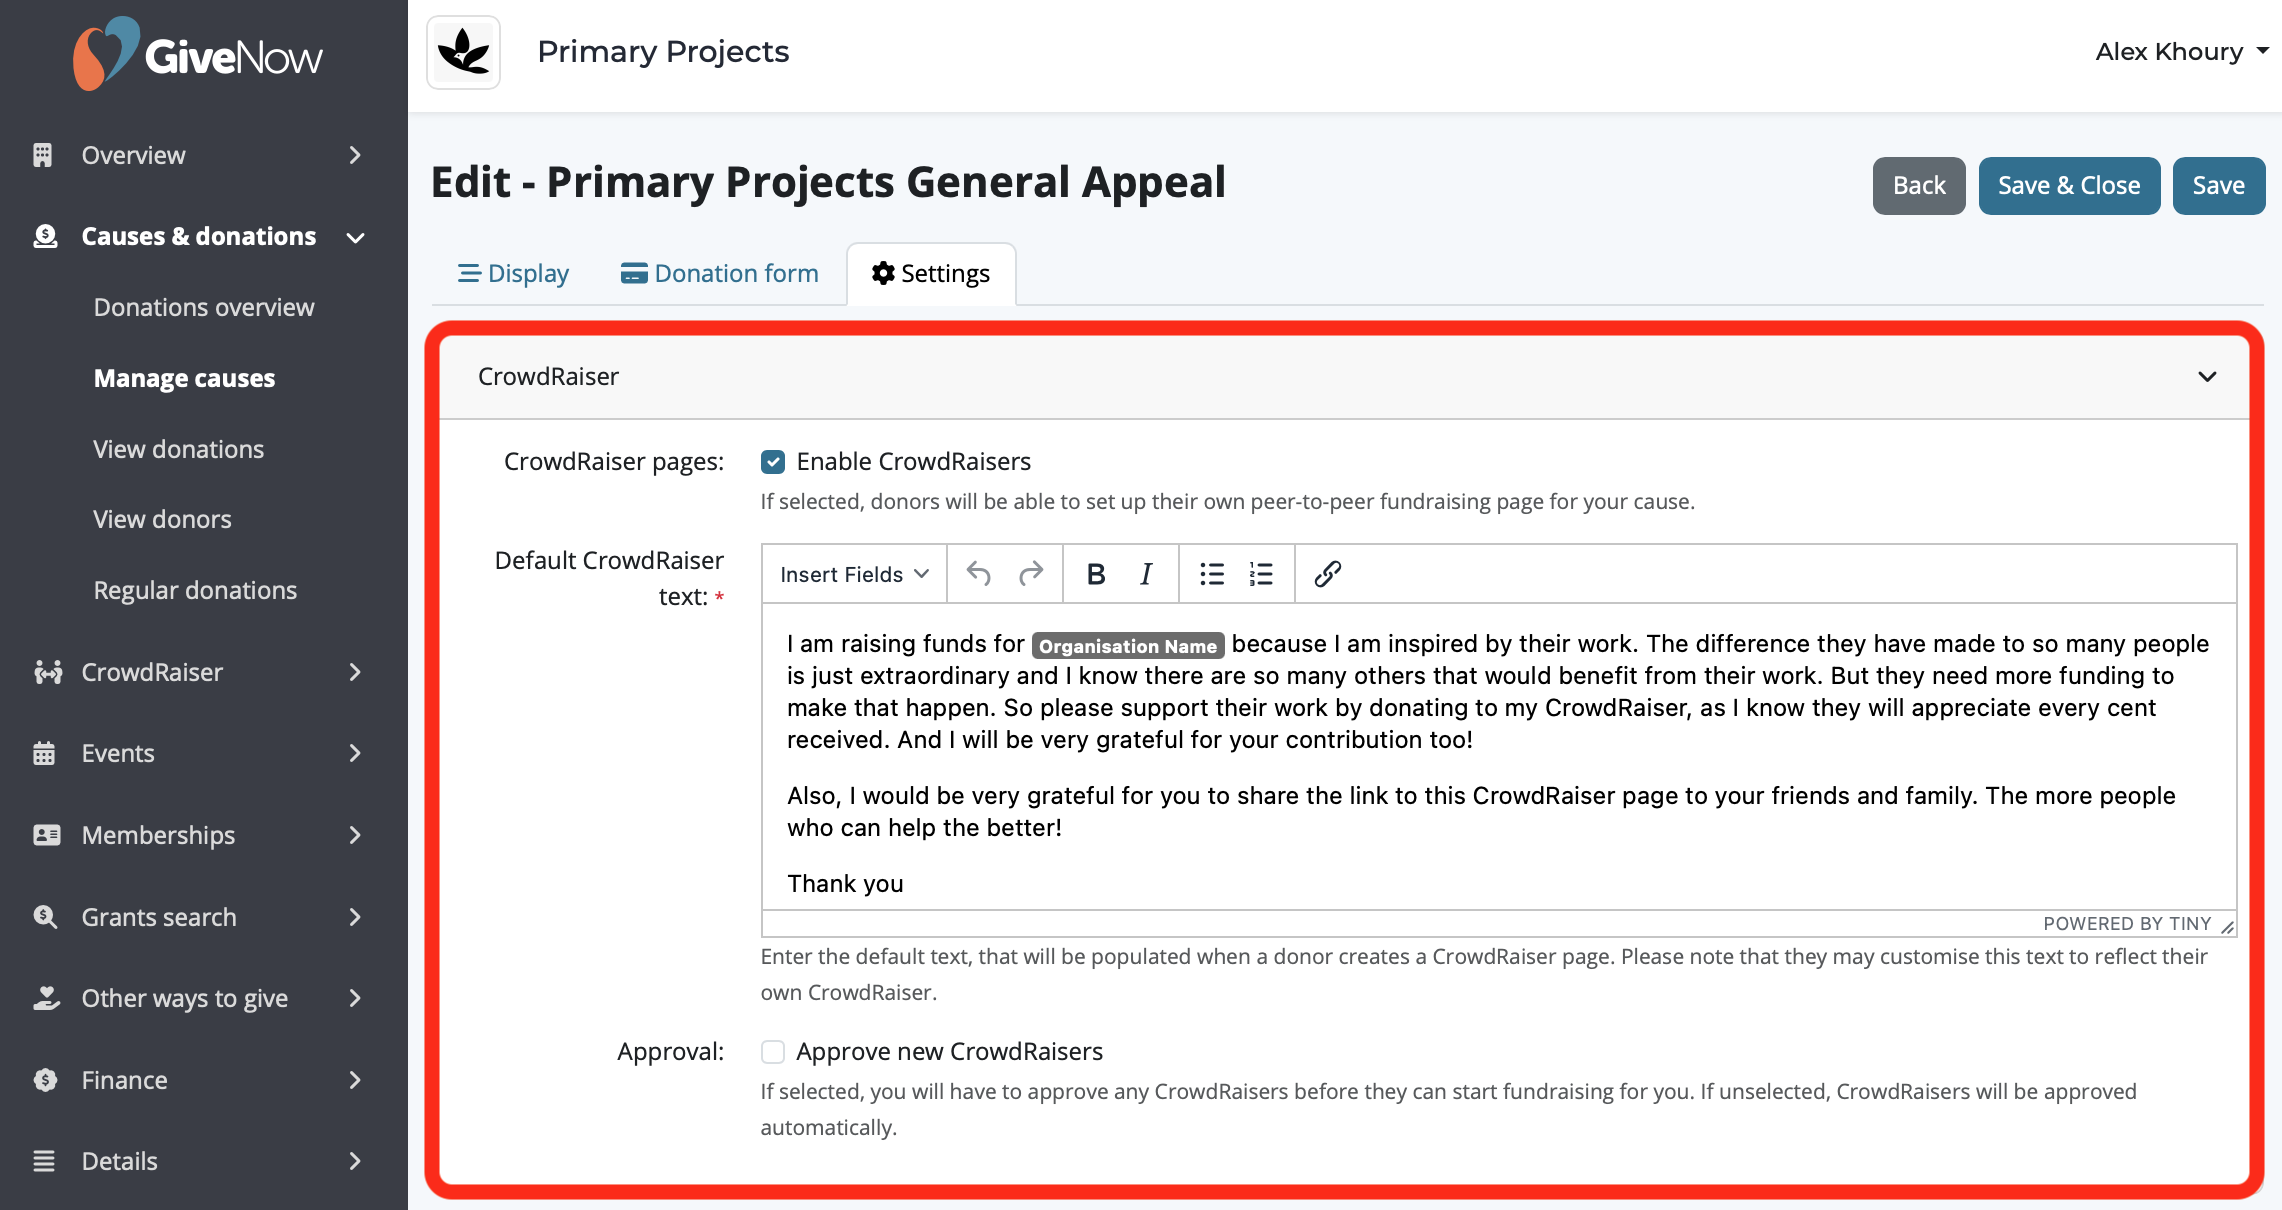Click the editor resize handle
2282x1210 pixels.
[2227, 927]
